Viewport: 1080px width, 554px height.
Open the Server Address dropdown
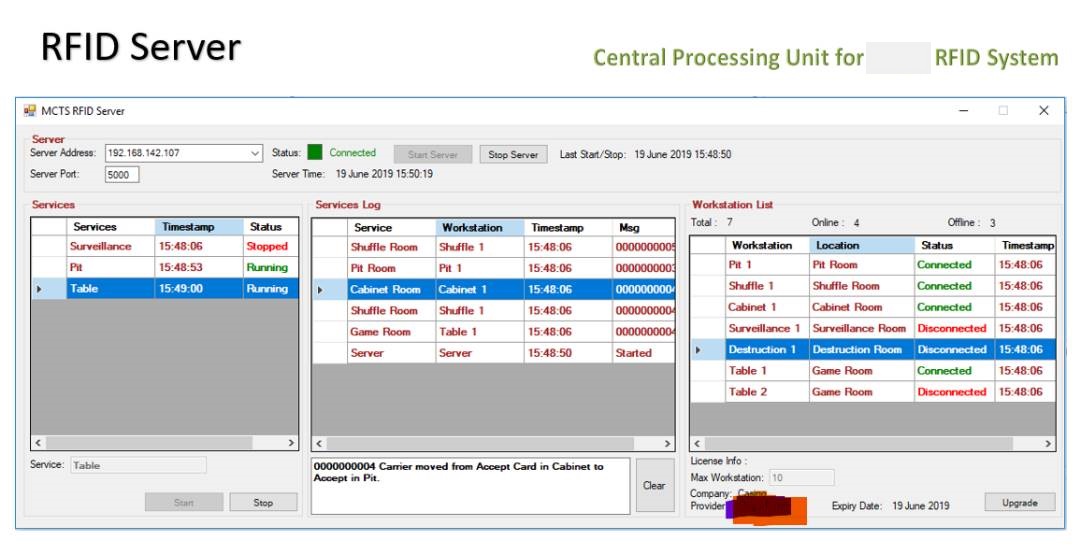tap(254, 154)
